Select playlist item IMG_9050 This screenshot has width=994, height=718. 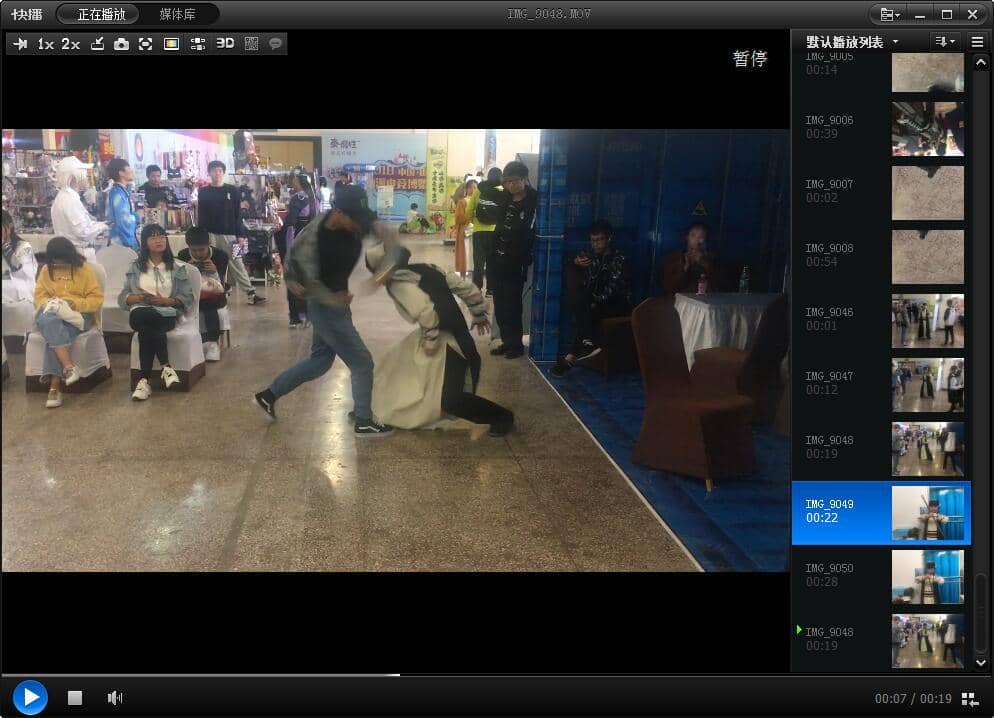[x=881, y=576]
